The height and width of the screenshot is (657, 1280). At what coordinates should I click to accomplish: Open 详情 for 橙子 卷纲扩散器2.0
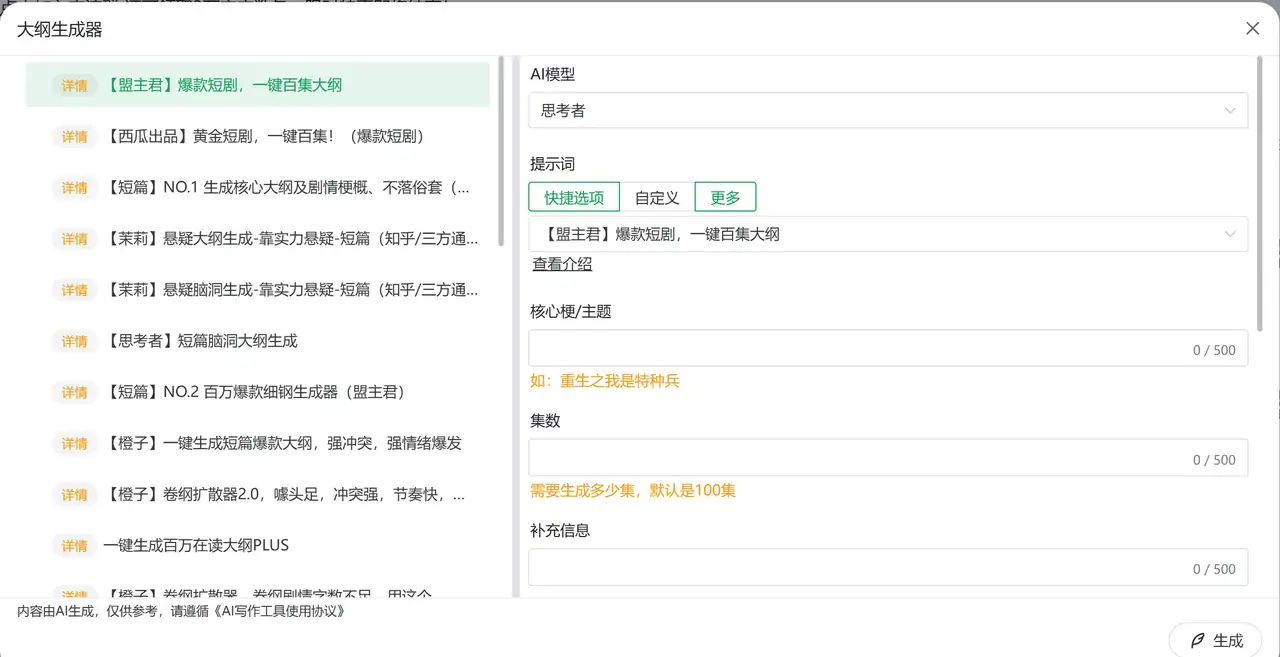(x=75, y=495)
